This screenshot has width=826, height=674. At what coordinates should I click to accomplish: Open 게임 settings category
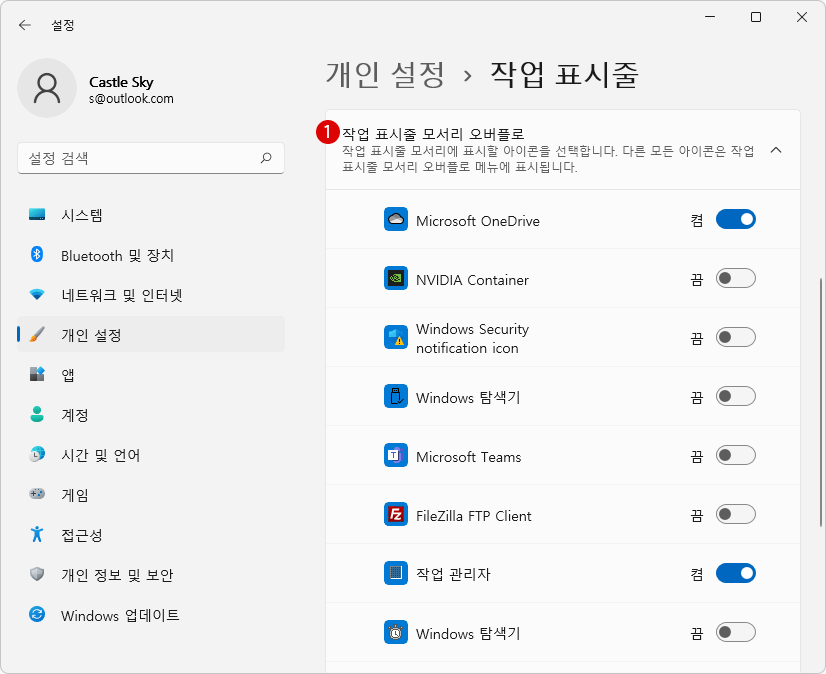[x=151, y=495]
